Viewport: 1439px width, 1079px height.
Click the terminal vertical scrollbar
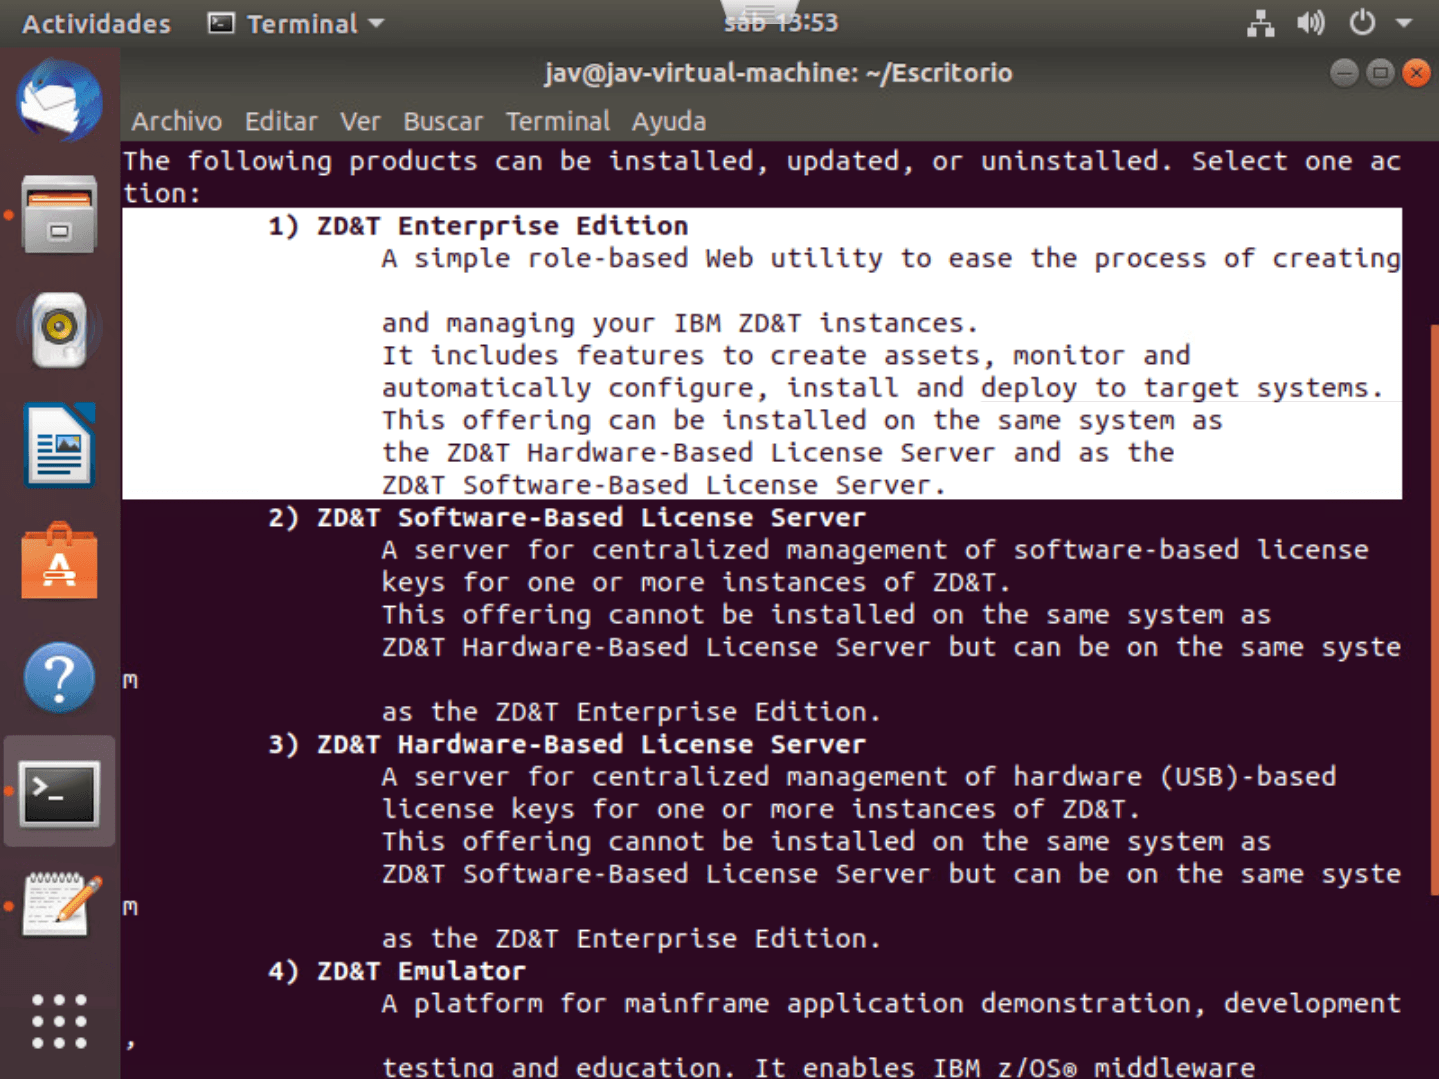click(1433, 600)
